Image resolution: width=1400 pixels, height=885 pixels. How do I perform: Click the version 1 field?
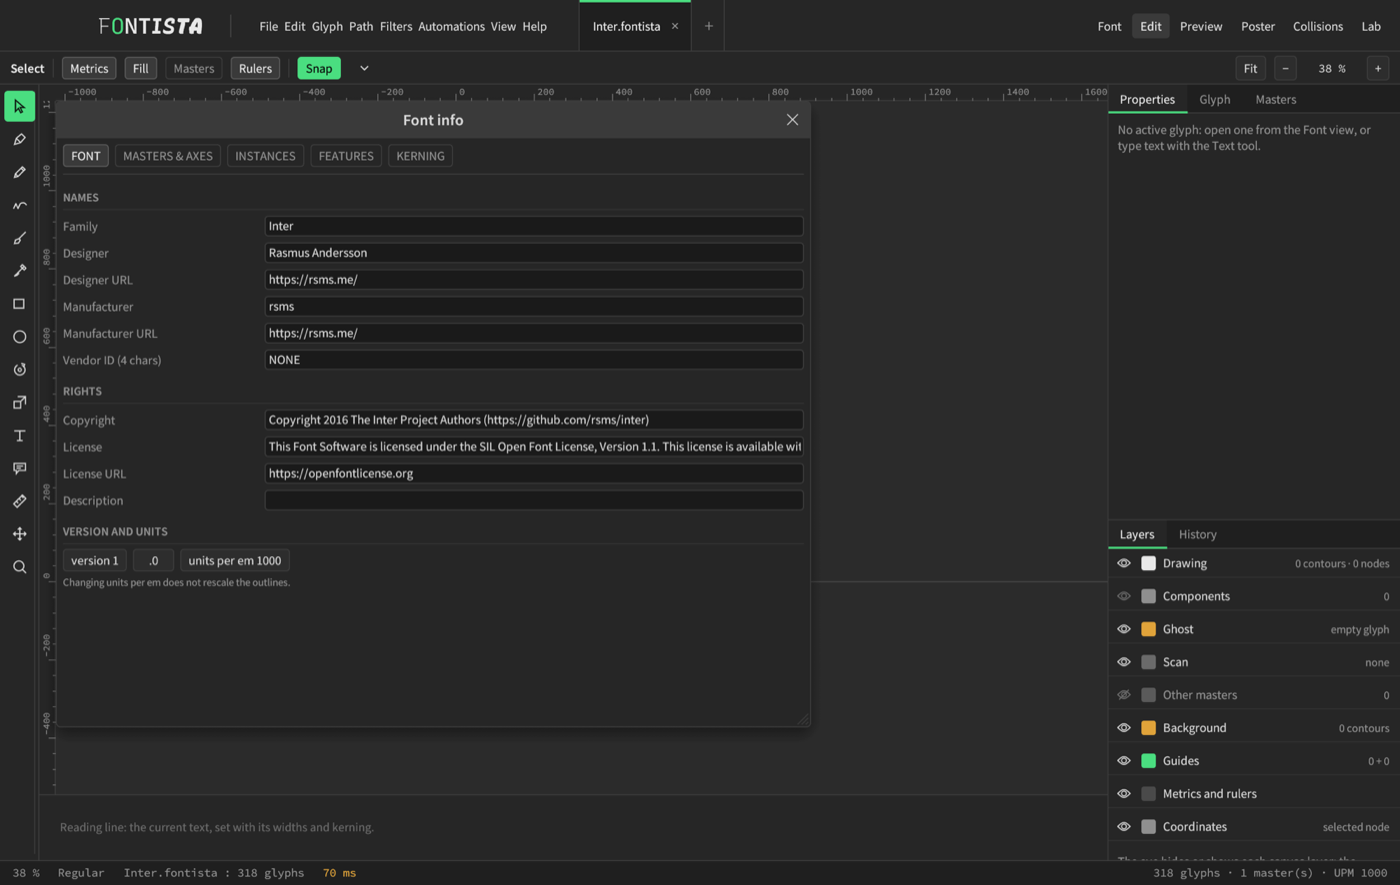[x=95, y=561]
